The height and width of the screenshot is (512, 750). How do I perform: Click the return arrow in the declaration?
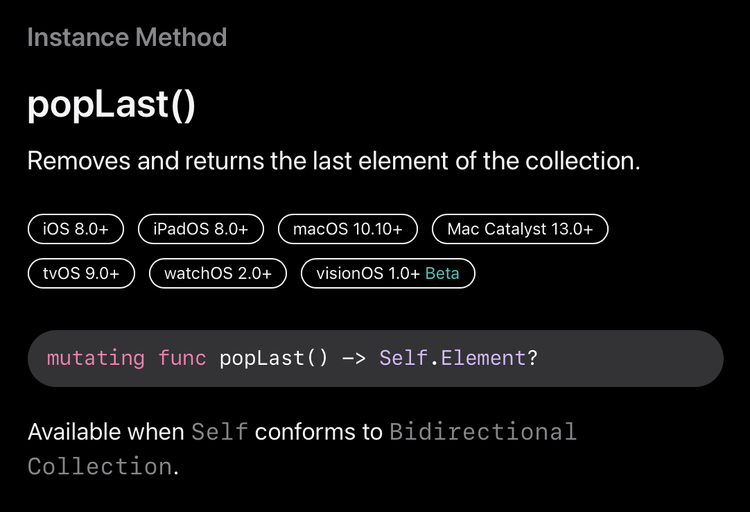354,358
